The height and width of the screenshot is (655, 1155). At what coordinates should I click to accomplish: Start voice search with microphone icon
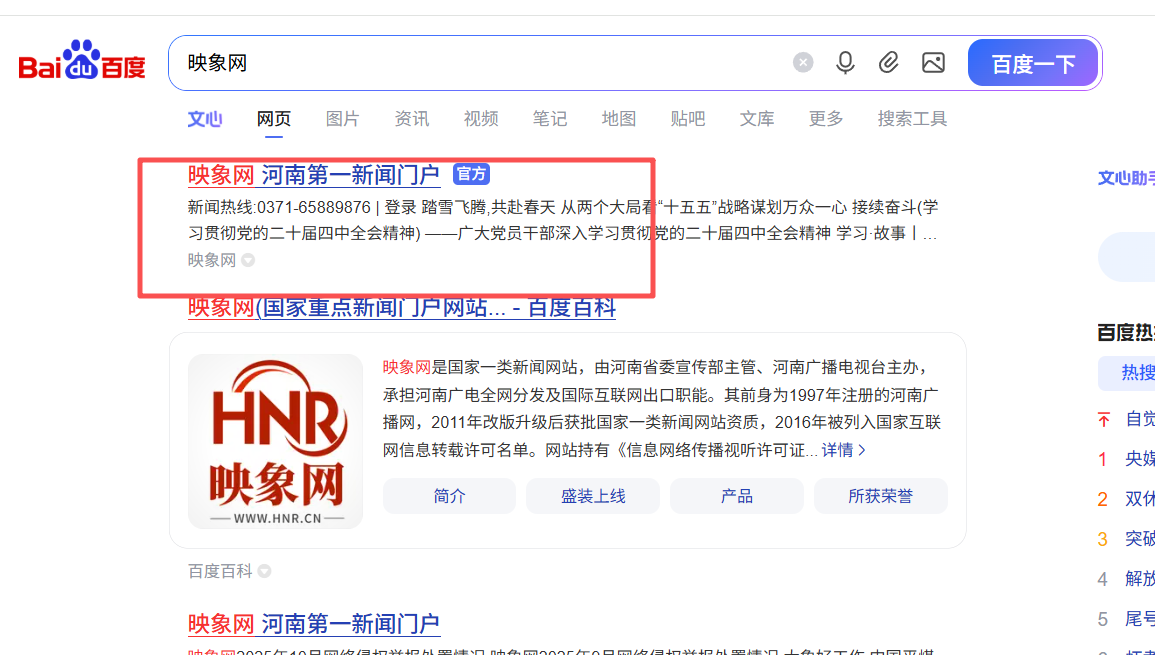845,63
